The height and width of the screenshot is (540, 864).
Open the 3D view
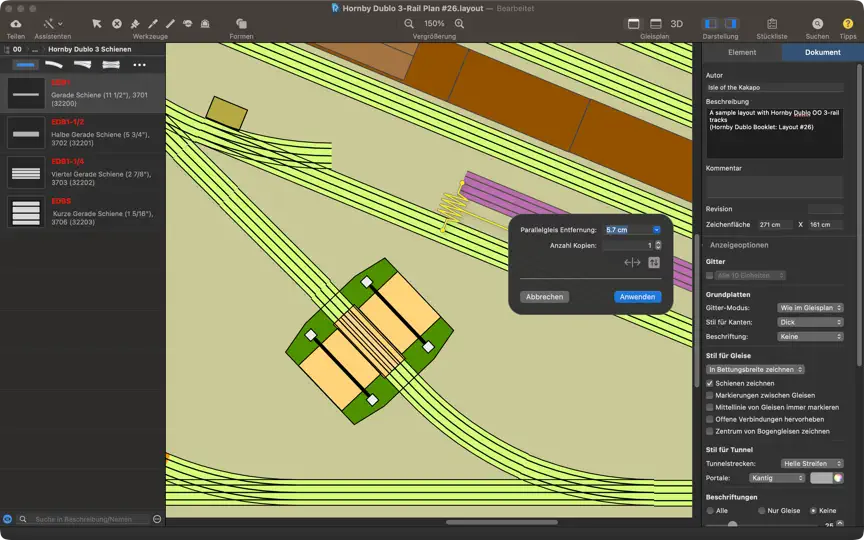[x=677, y=24]
